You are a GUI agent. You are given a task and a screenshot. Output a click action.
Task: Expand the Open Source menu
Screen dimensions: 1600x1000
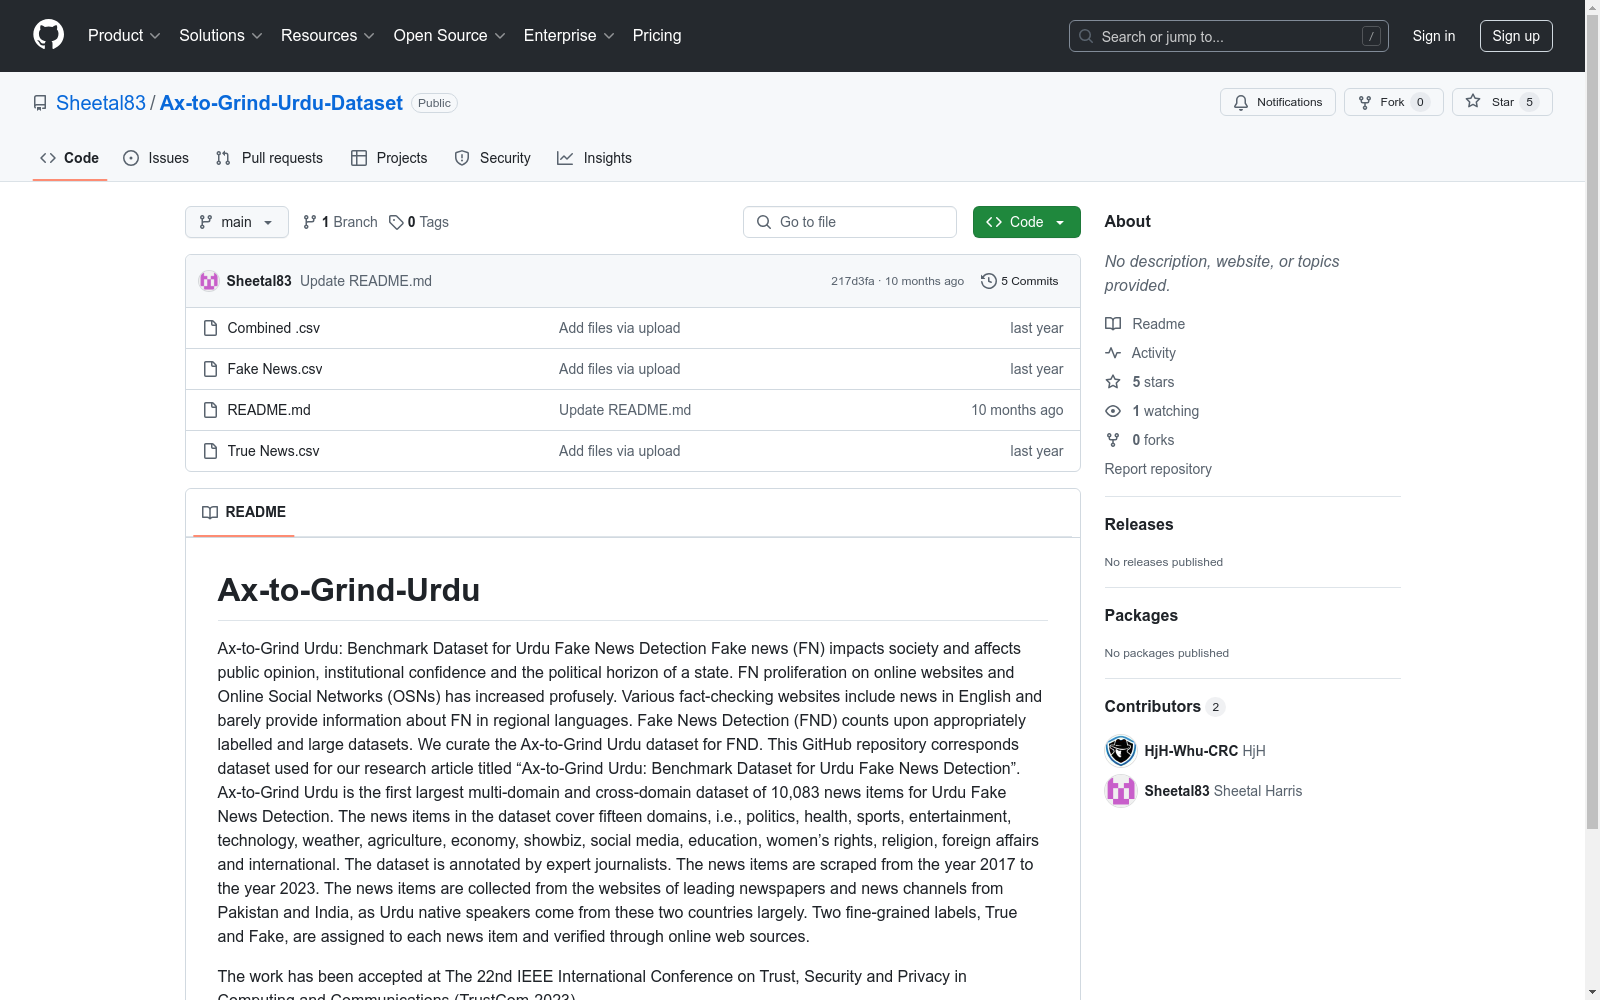pos(450,36)
